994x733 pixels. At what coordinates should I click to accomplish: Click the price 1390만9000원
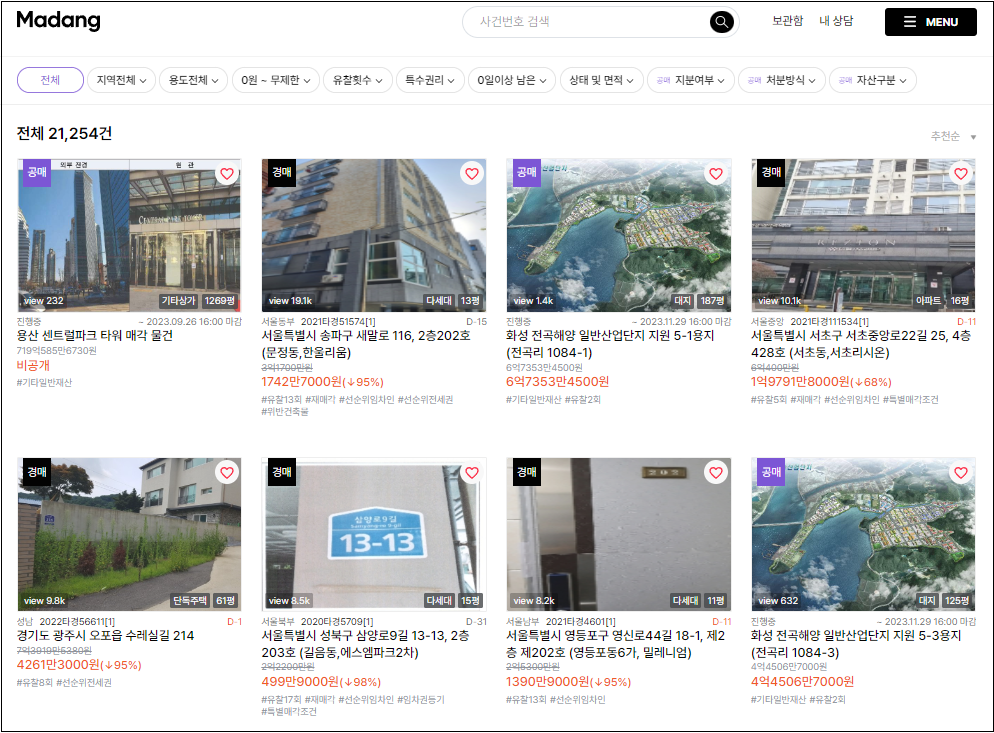point(548,682)
